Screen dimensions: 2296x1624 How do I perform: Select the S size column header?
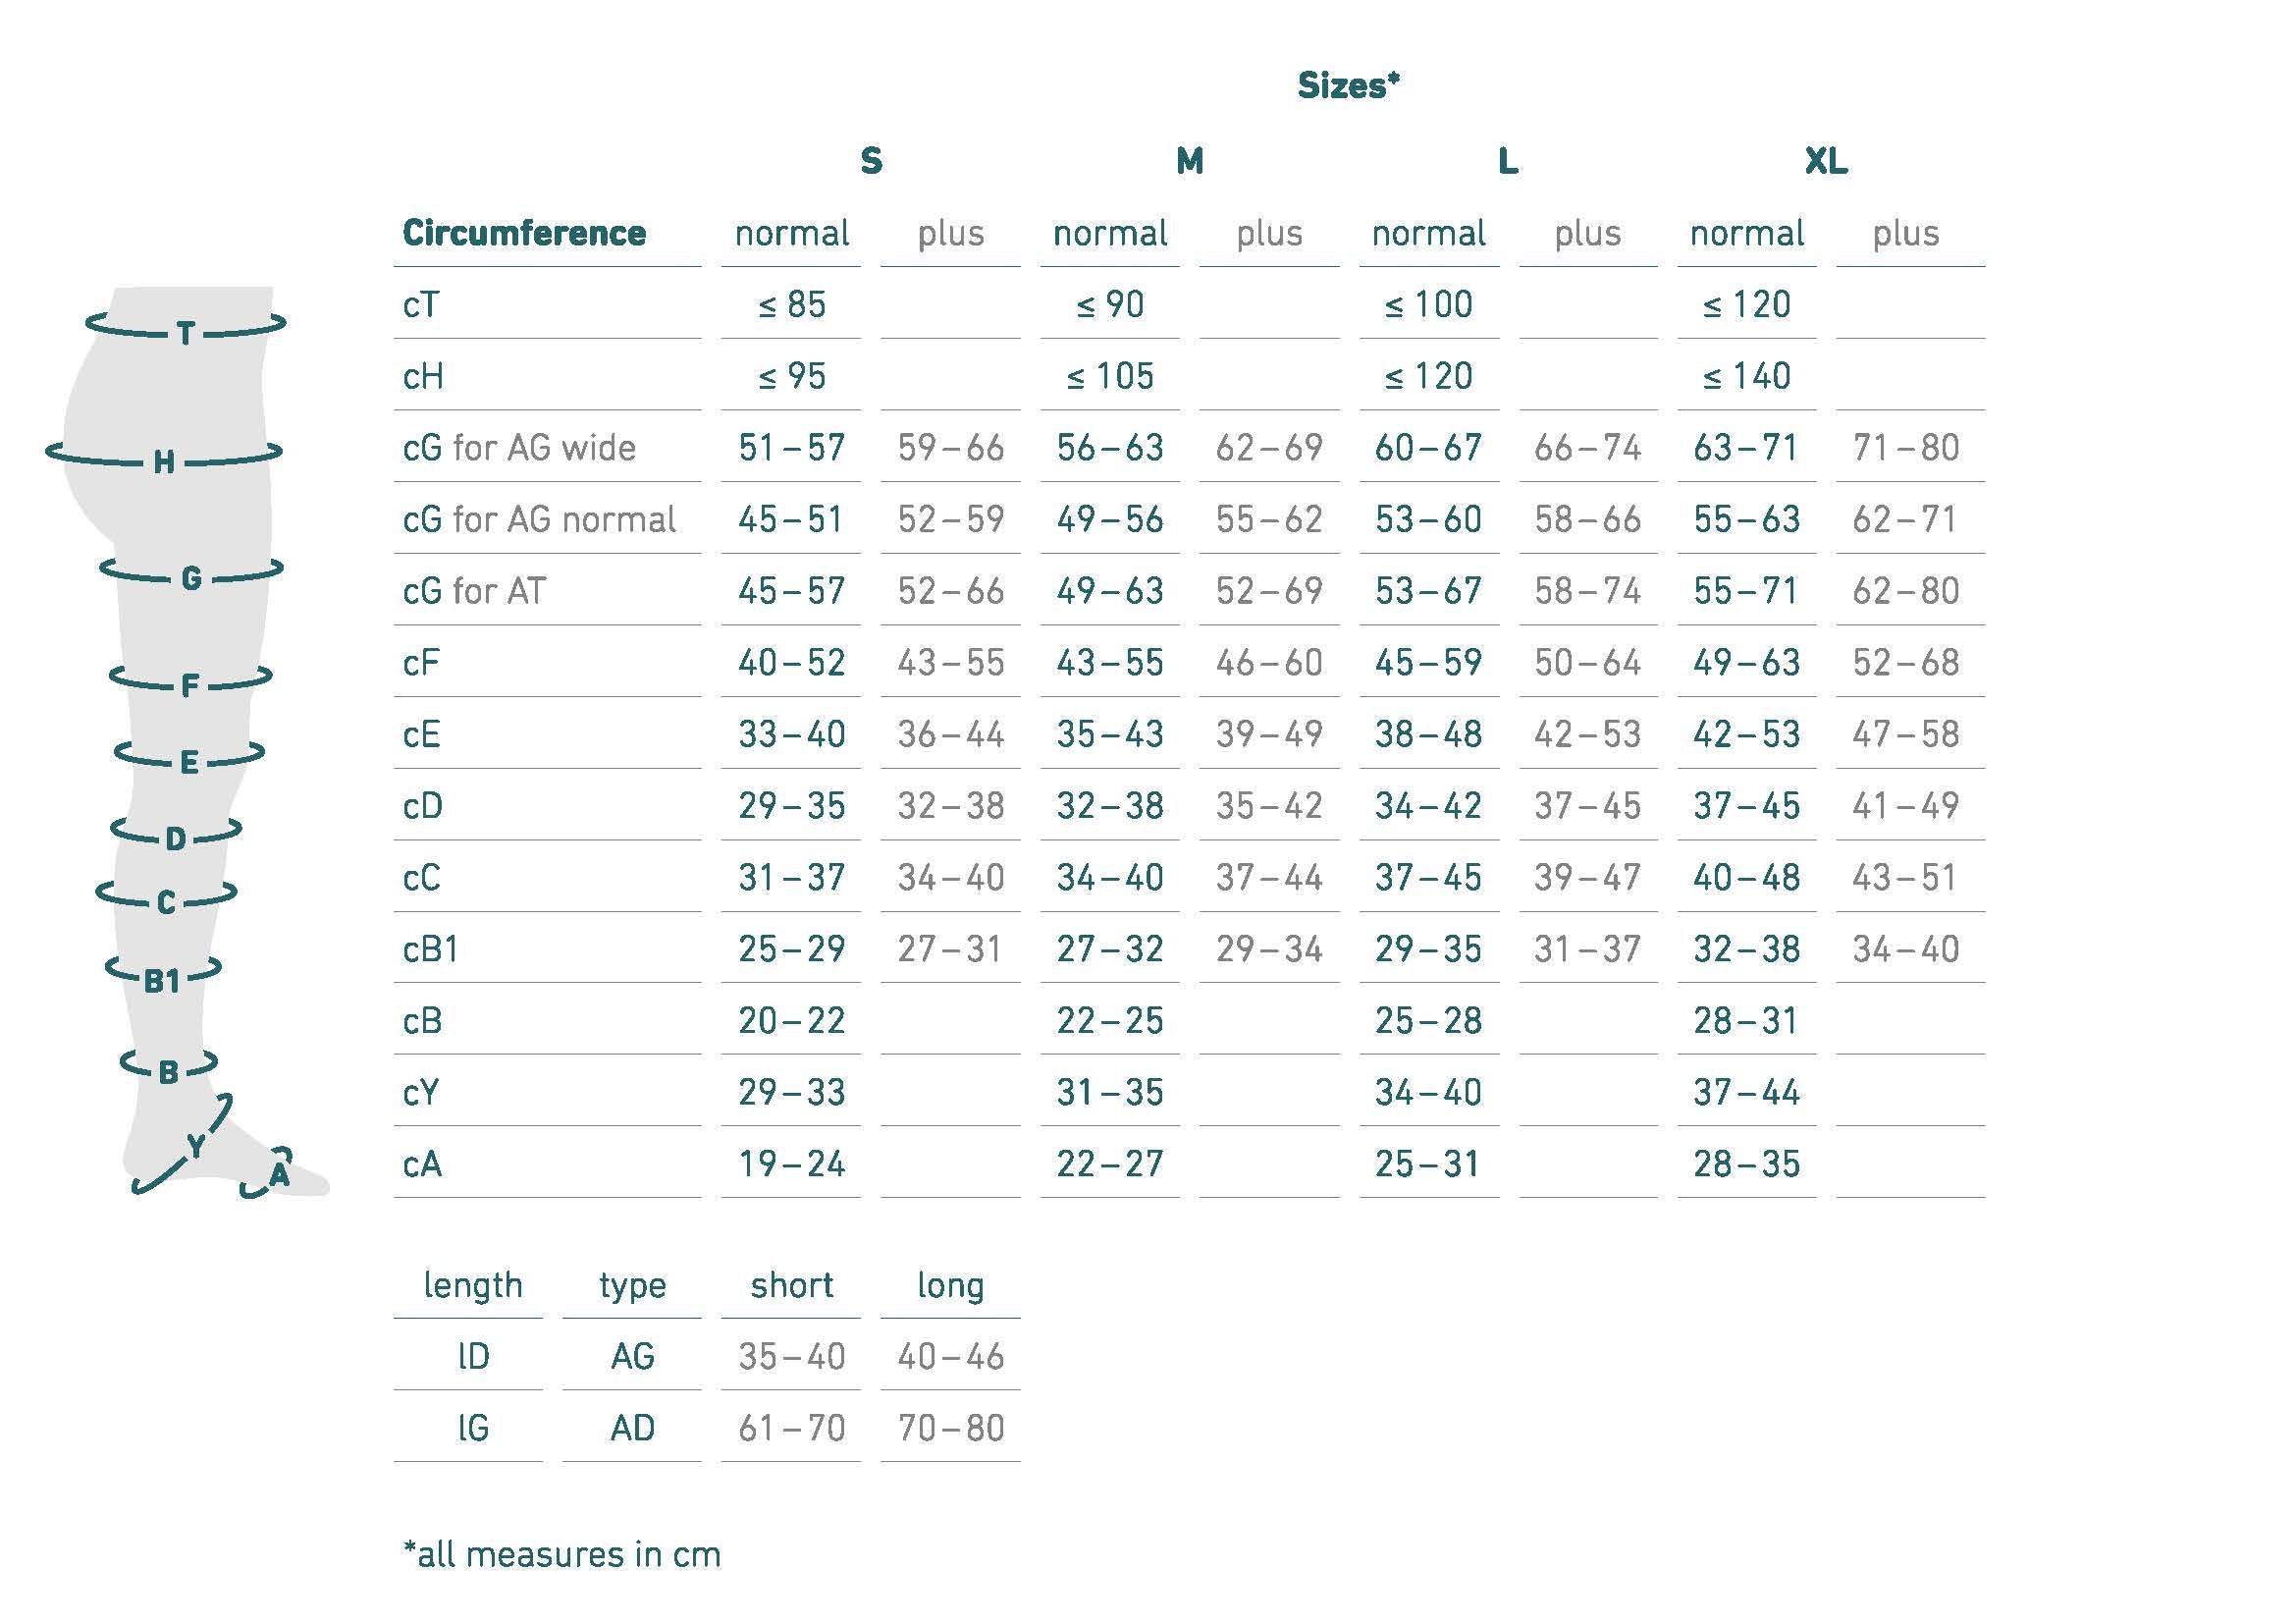(x=871, y=161)
